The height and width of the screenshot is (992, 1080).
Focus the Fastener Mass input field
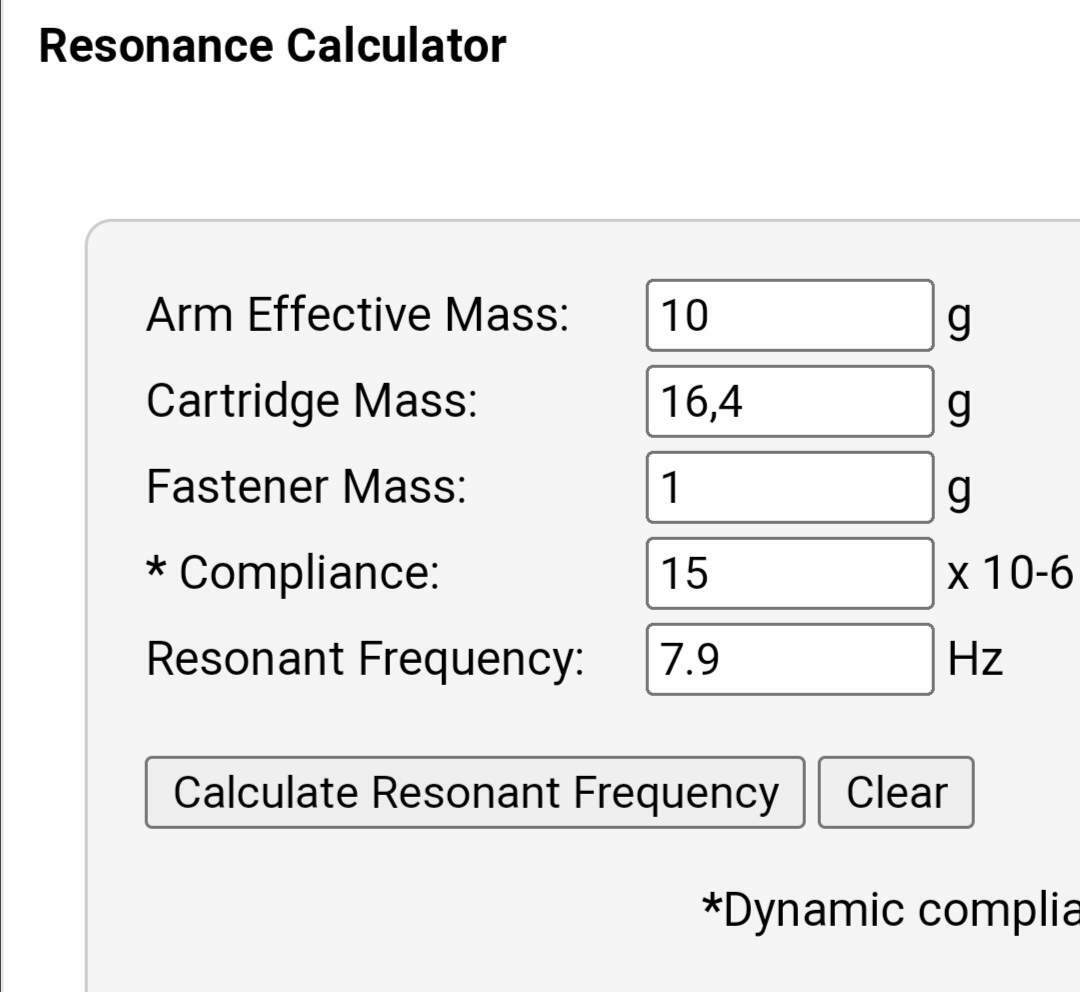790,488
